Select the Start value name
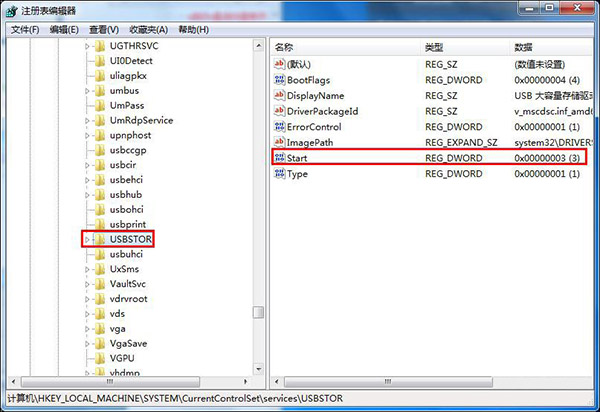Viewport: 600px width, 412px height. coord(297,158)
